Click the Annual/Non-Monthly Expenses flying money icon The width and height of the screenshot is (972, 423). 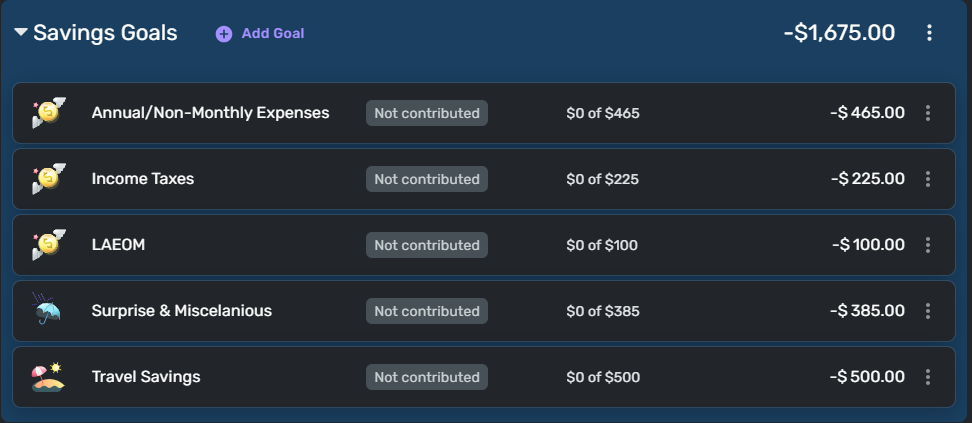click(48, 113)
